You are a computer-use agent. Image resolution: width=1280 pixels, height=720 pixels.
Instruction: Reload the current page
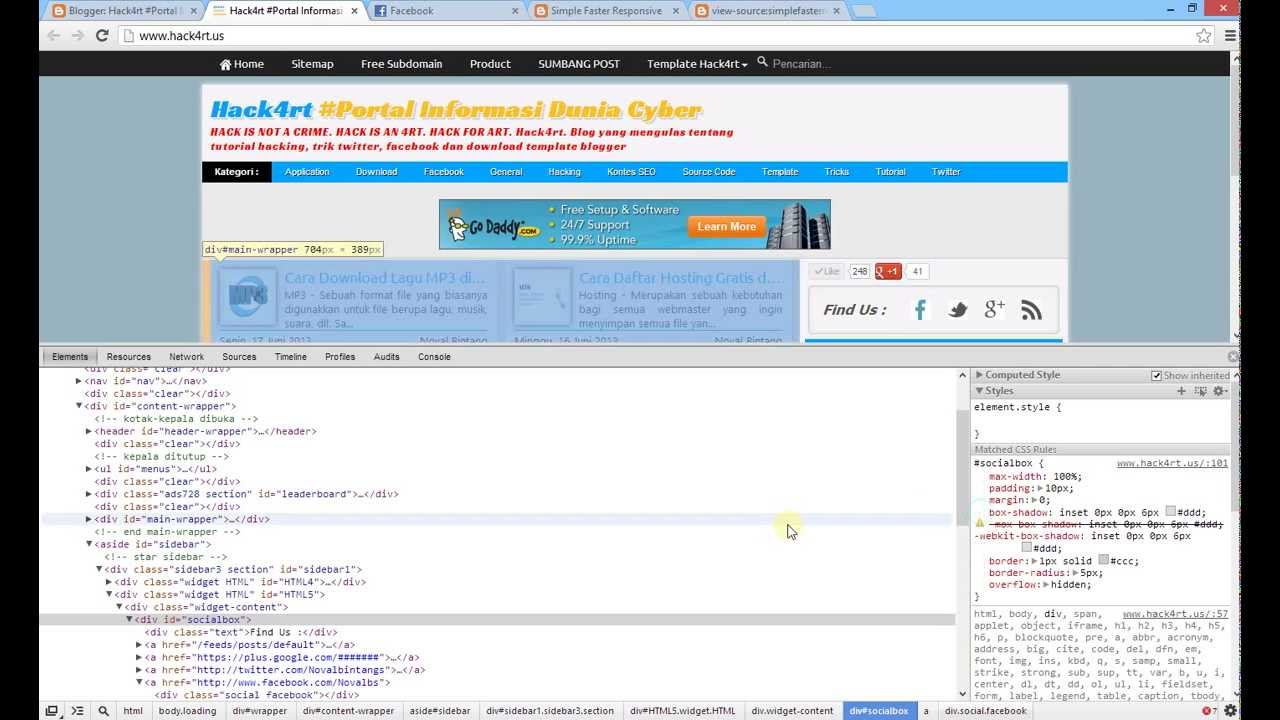102,36
